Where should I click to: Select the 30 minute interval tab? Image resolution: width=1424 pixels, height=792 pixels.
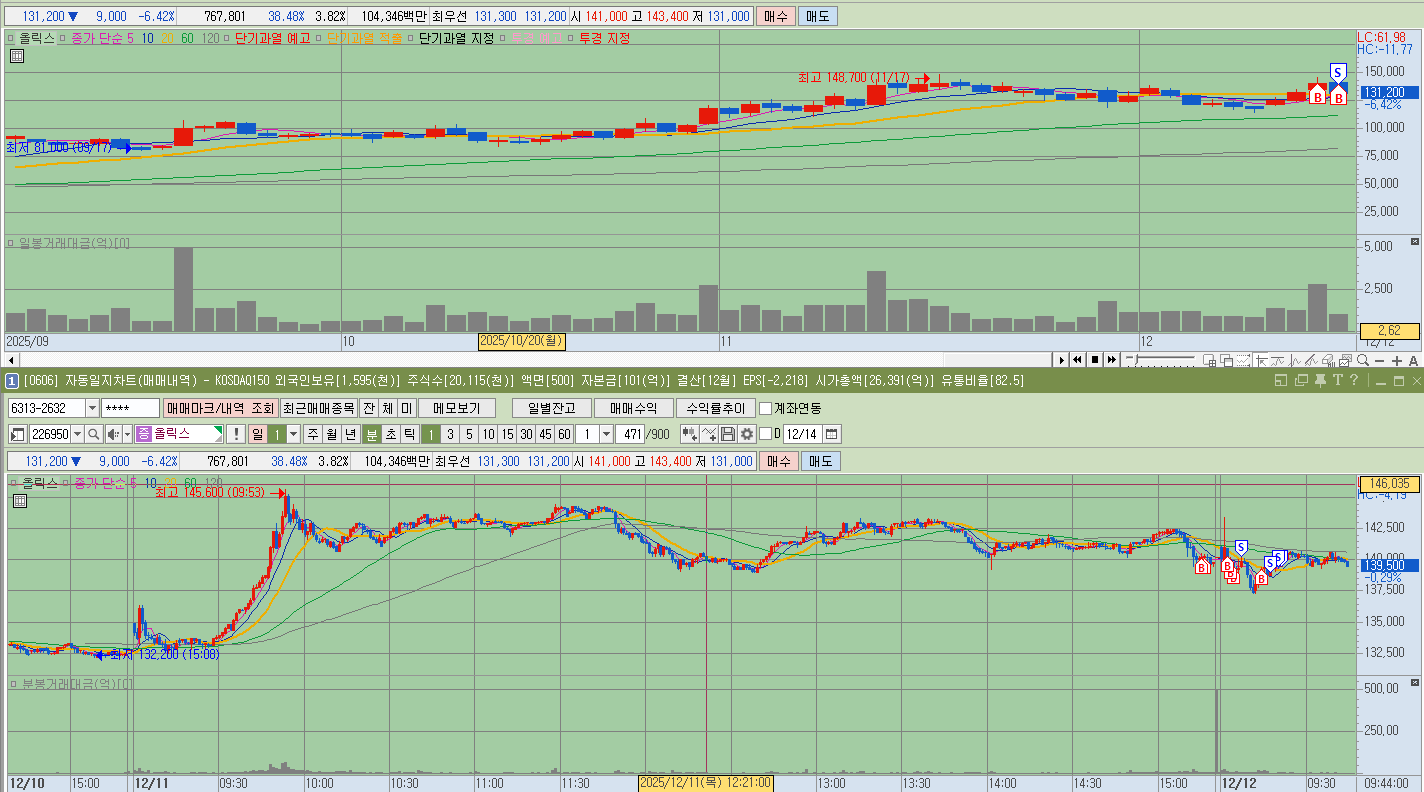[526, 434]
